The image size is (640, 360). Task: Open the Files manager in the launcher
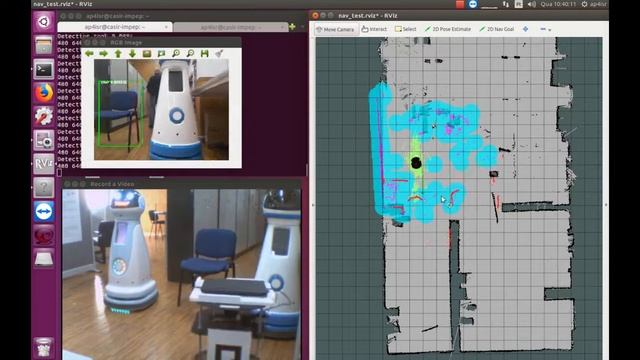click(x=44, y=45)
